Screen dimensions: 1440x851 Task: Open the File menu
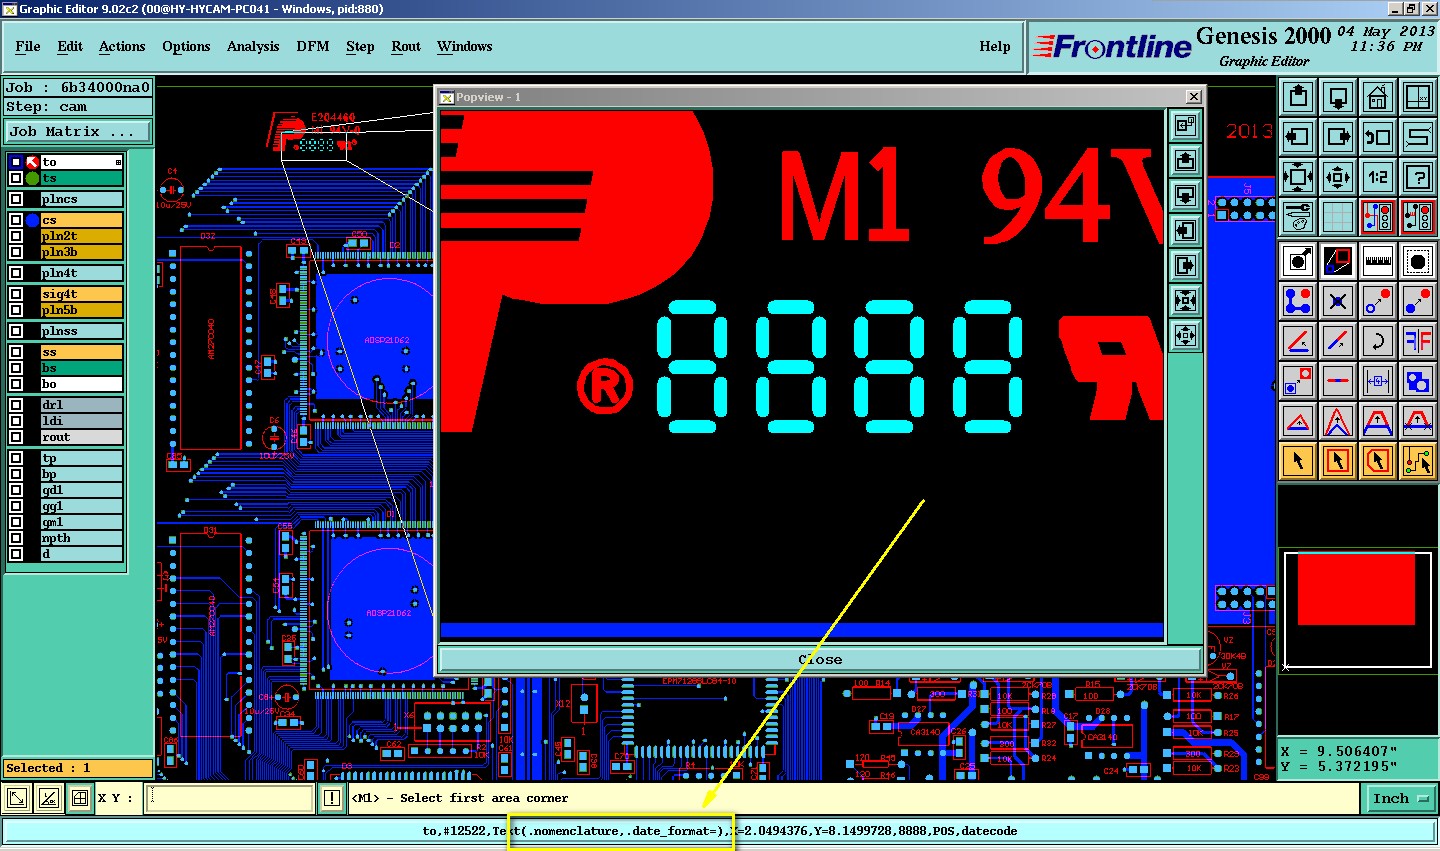point(28,46)
